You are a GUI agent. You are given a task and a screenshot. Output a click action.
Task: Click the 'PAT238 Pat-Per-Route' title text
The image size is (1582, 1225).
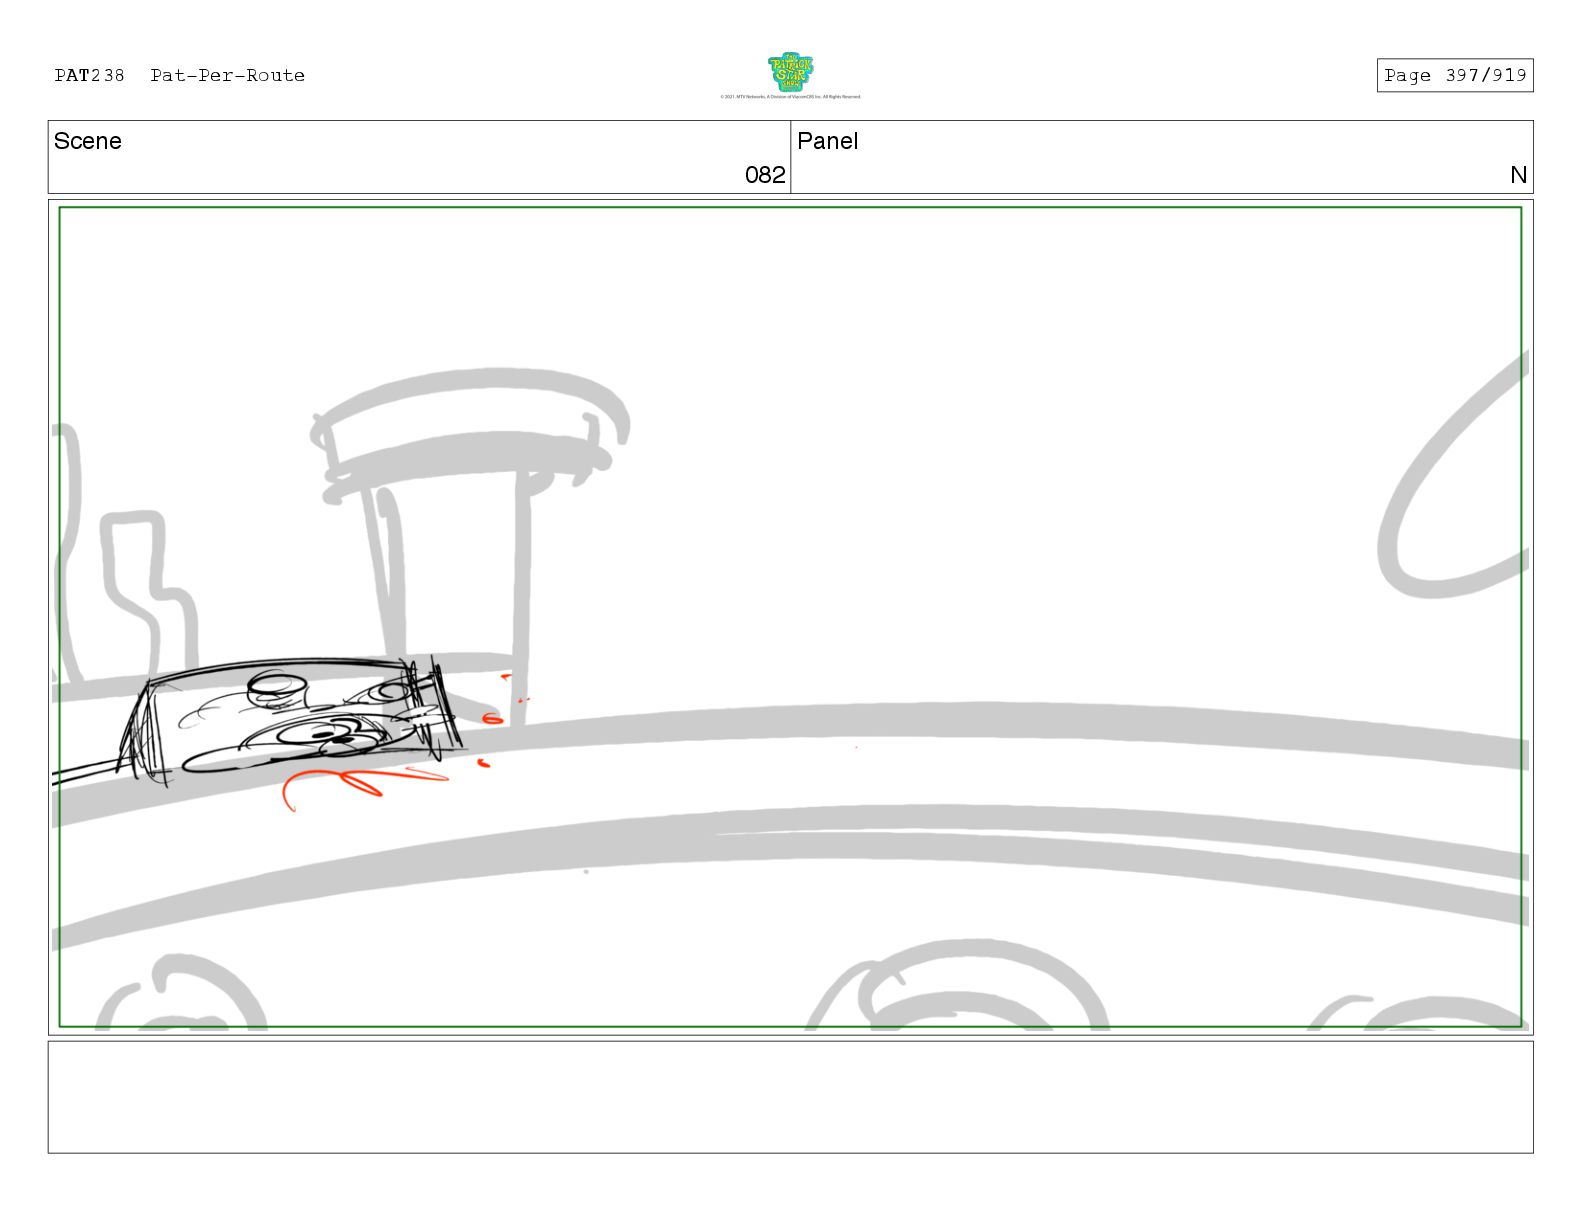[180, 75]
